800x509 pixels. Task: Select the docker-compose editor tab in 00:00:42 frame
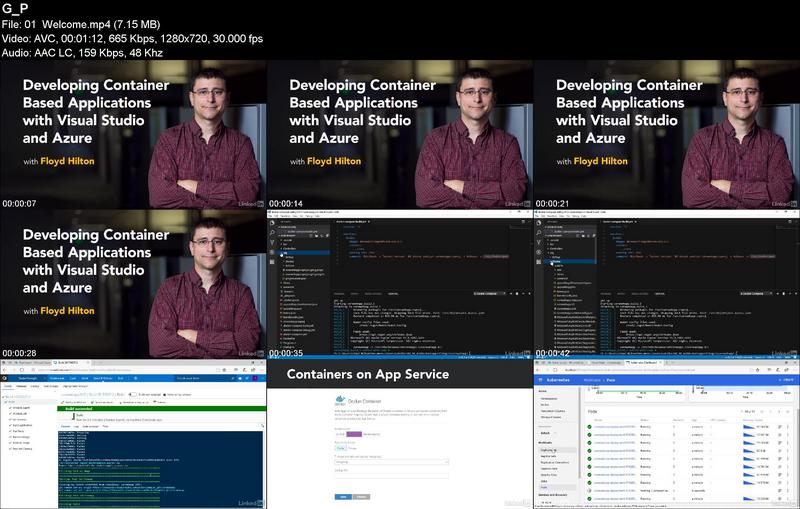pyautogui.click(x=619, y=221)
